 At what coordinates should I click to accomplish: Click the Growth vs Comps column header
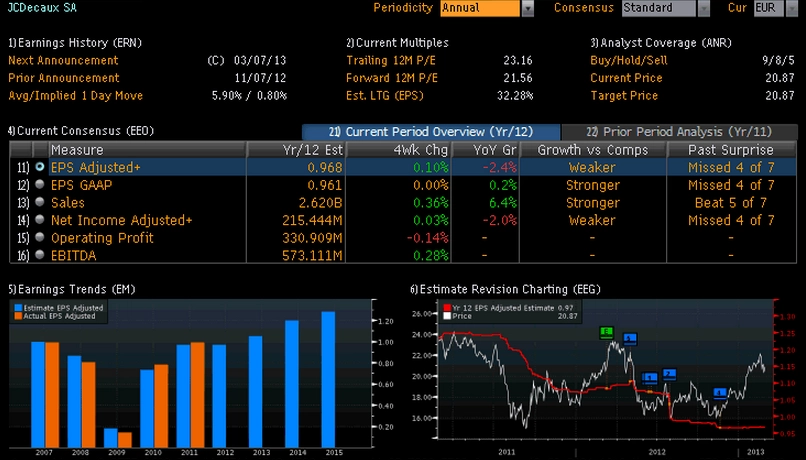(x=593, y=150)
